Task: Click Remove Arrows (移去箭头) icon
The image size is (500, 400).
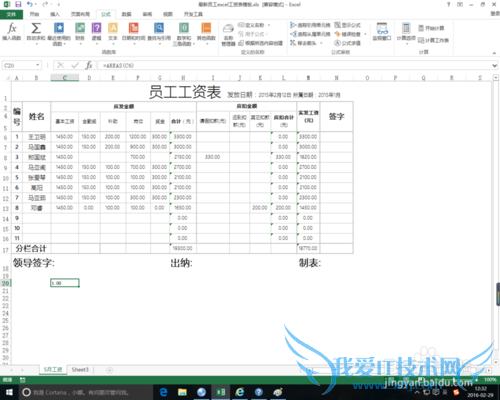Action: (293, 43)
